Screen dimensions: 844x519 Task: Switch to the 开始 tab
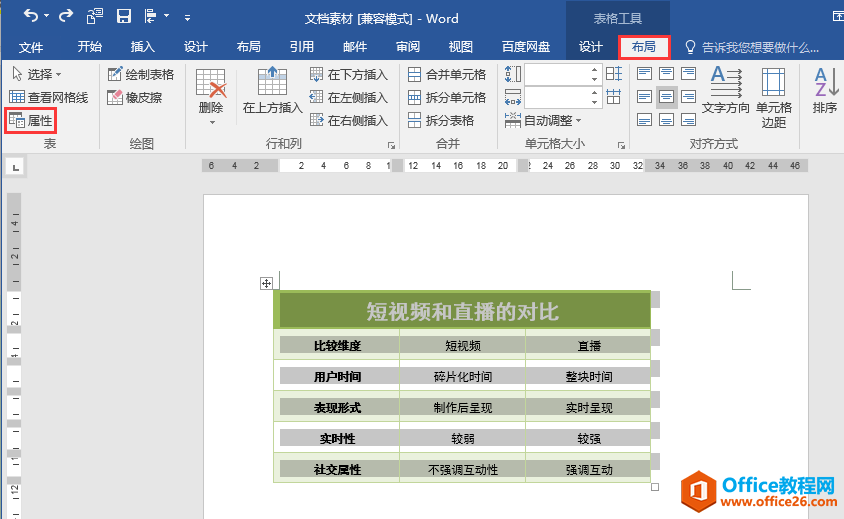[x=89, y=47]
